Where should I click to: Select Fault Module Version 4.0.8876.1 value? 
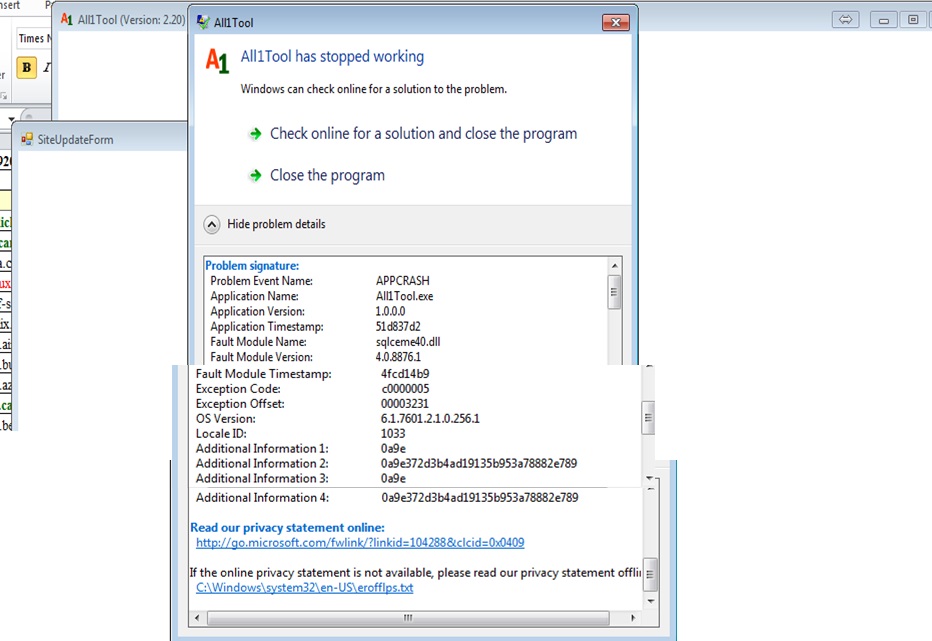(x=398, y=357)
